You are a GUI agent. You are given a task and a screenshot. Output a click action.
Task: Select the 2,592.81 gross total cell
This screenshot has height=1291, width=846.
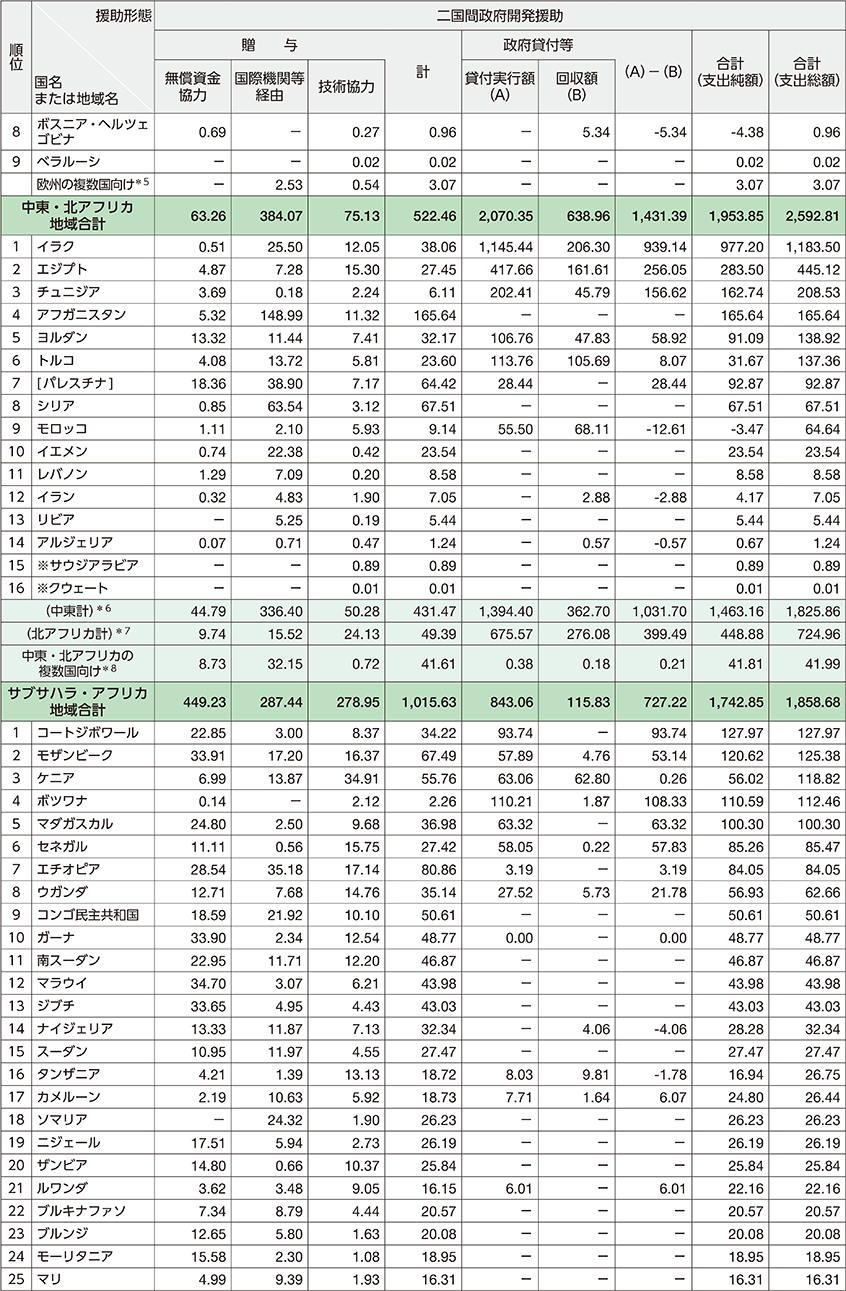click(x=806, y=215)
